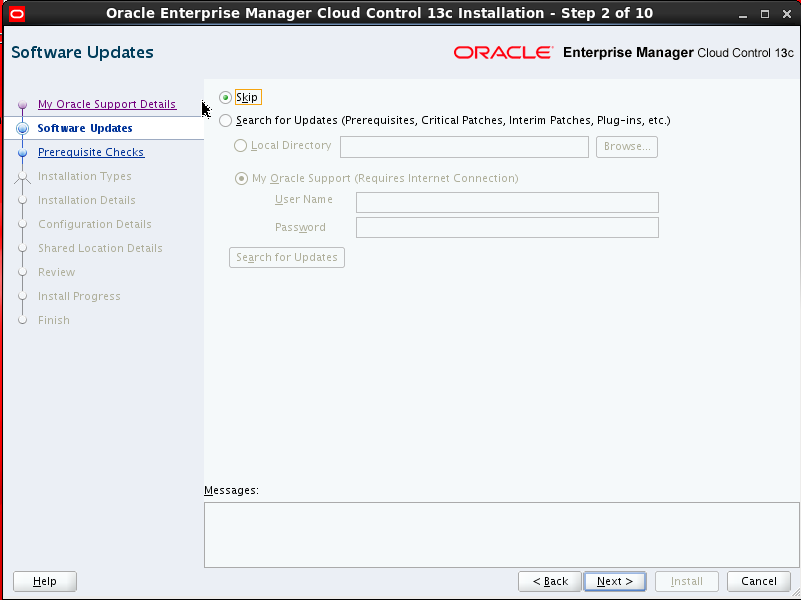Proceed by clicking Next
The image size is (801, 600).
click(614, 581)
